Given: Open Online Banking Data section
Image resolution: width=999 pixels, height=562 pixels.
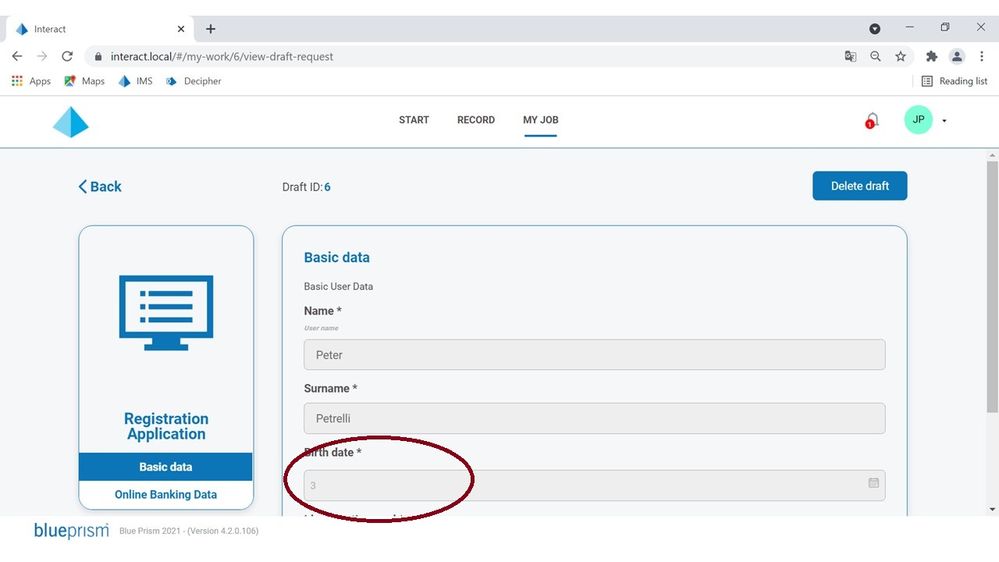Looking at the screenshot, I should [x=166, y=494].
